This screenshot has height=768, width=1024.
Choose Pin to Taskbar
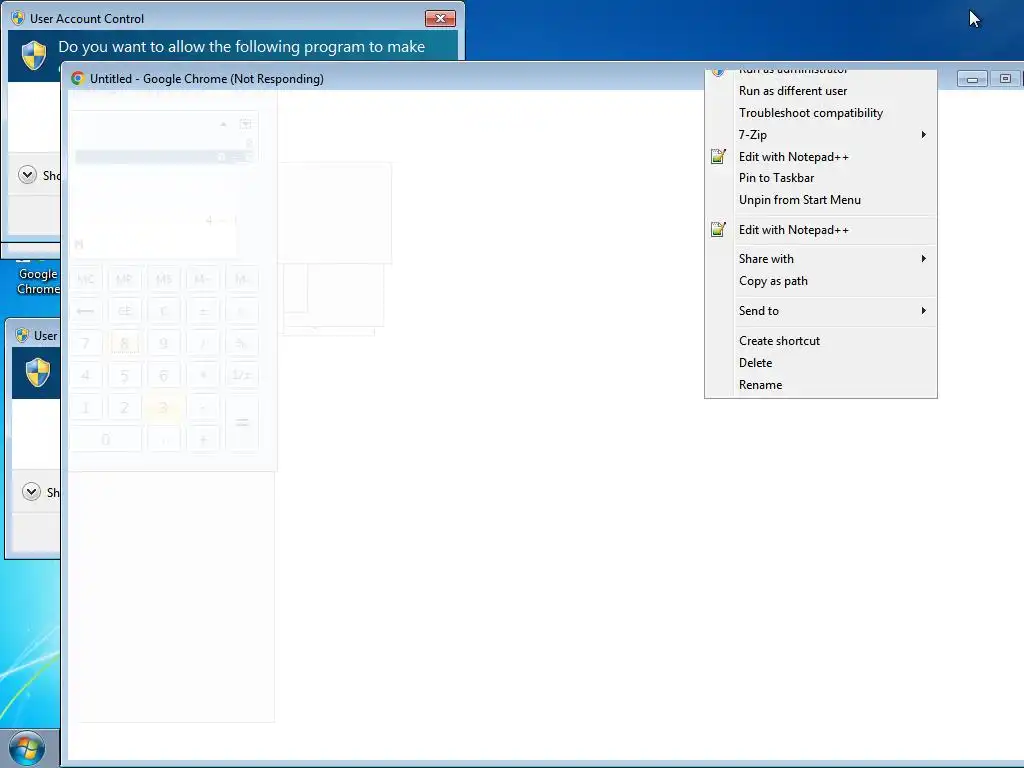pyautogui.click(x=821, y=178)
